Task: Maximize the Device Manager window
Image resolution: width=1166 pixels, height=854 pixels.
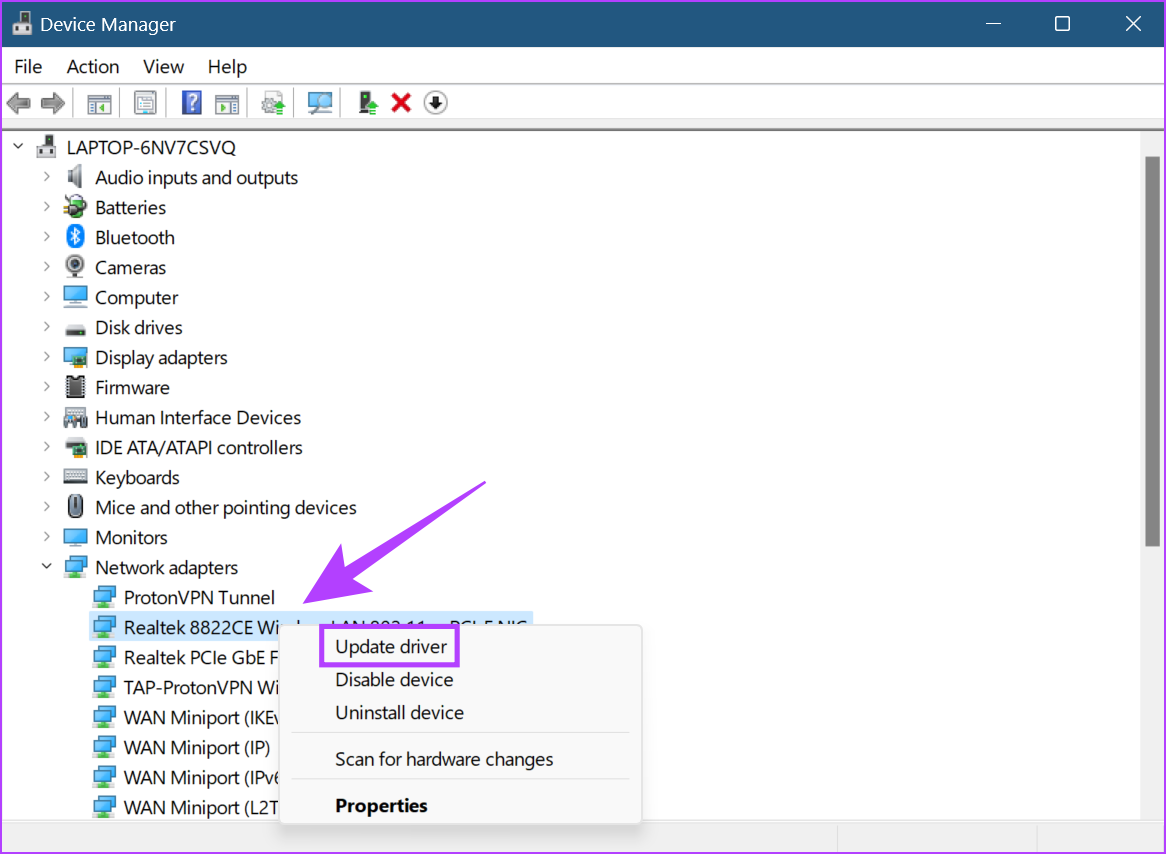Action: click(1063, 24)
